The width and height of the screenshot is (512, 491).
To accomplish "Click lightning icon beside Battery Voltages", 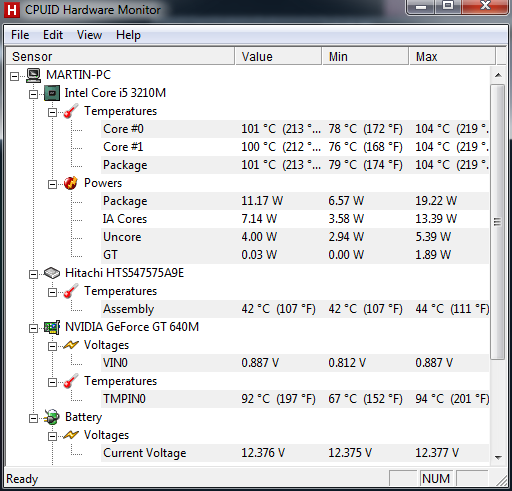I will 71,435.
